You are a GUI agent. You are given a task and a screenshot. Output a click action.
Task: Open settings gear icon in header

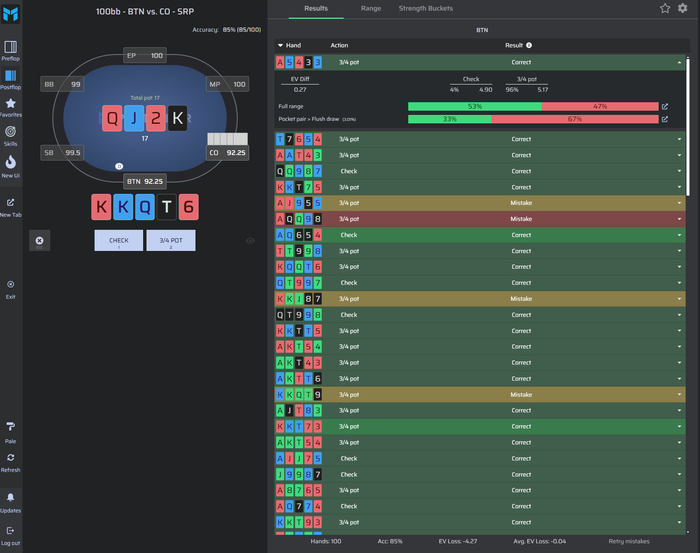click(x=683, y=8)
